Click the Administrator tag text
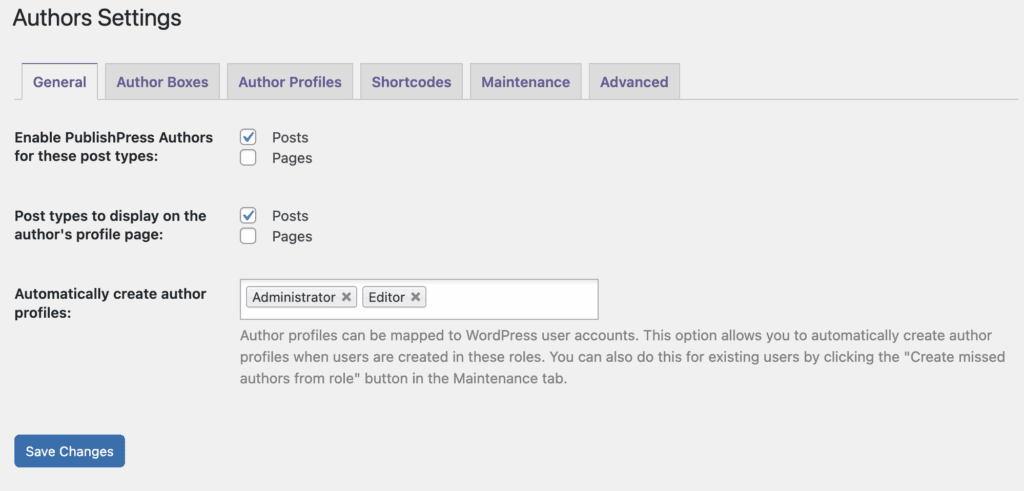 pos(294,297)
